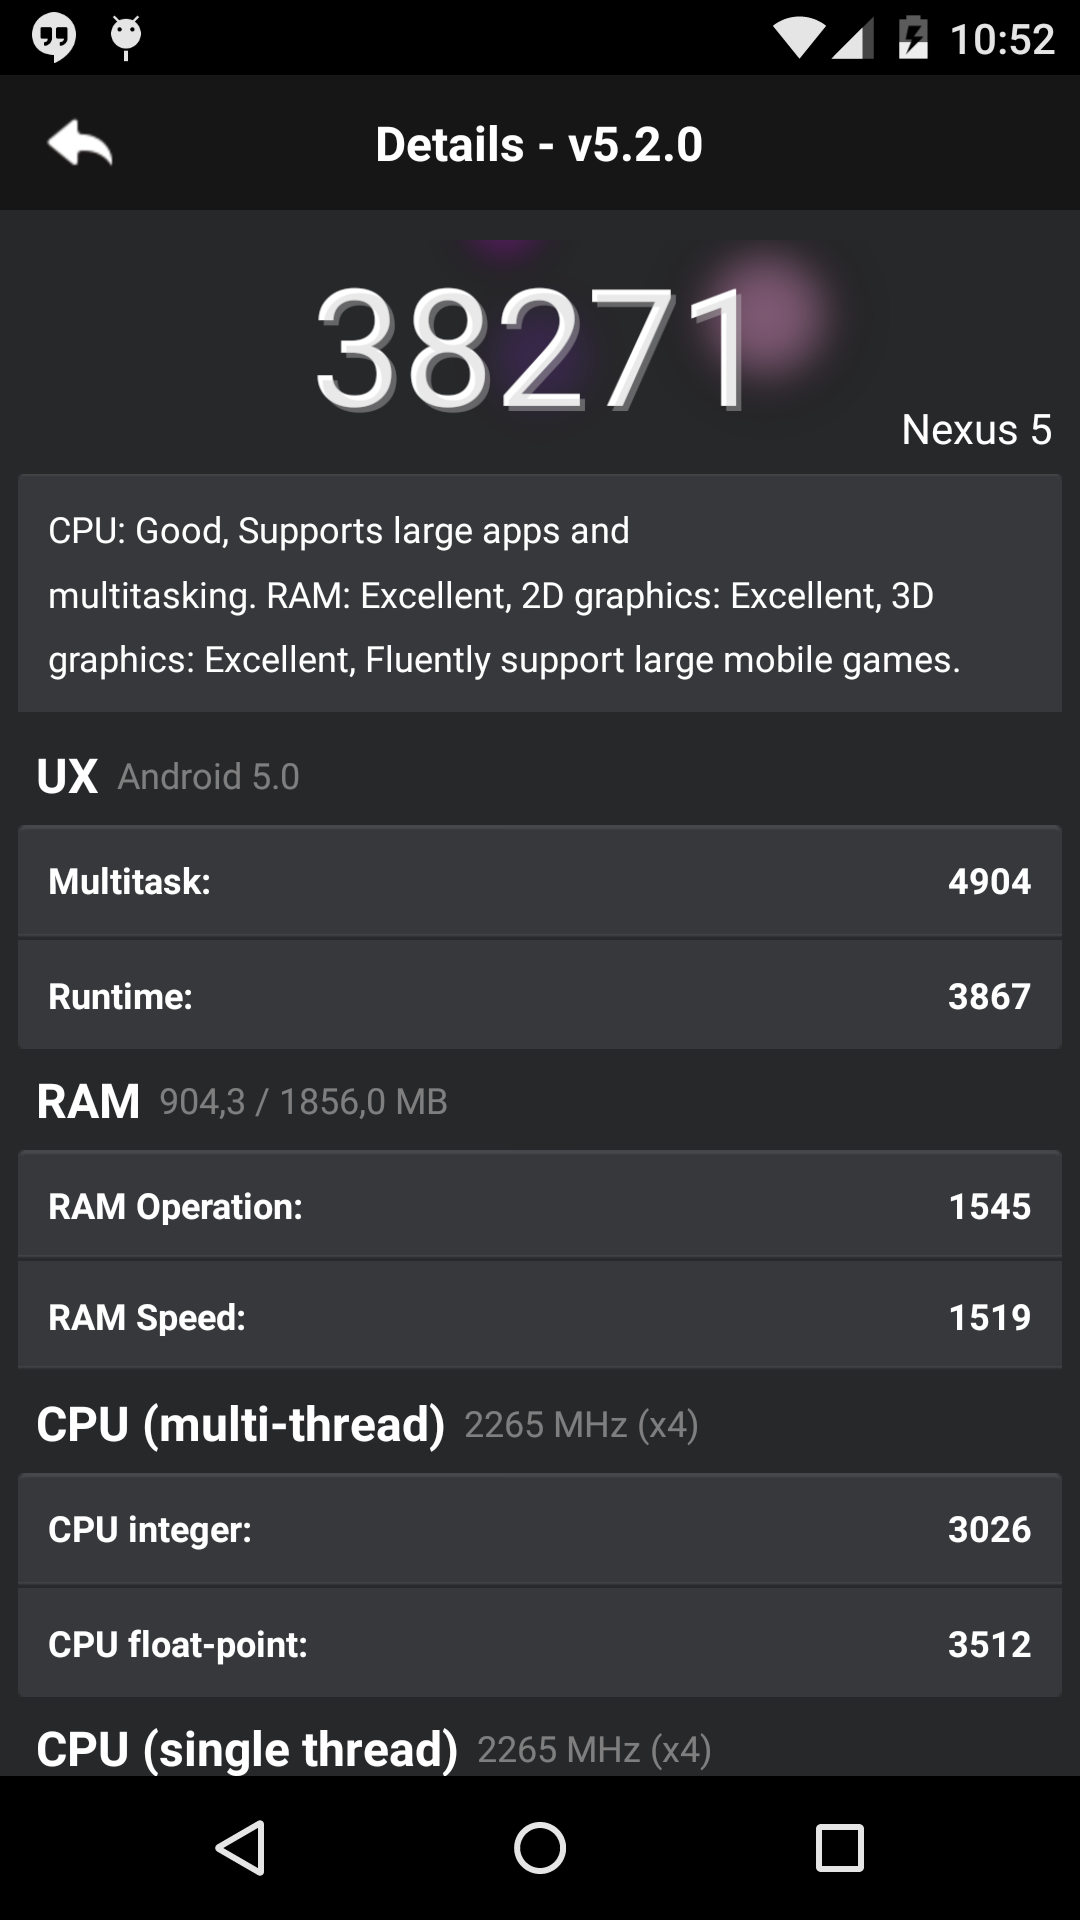1080x1920 pixels.
Task: Select the CPU integer row
Action: tap(540, 1529)
